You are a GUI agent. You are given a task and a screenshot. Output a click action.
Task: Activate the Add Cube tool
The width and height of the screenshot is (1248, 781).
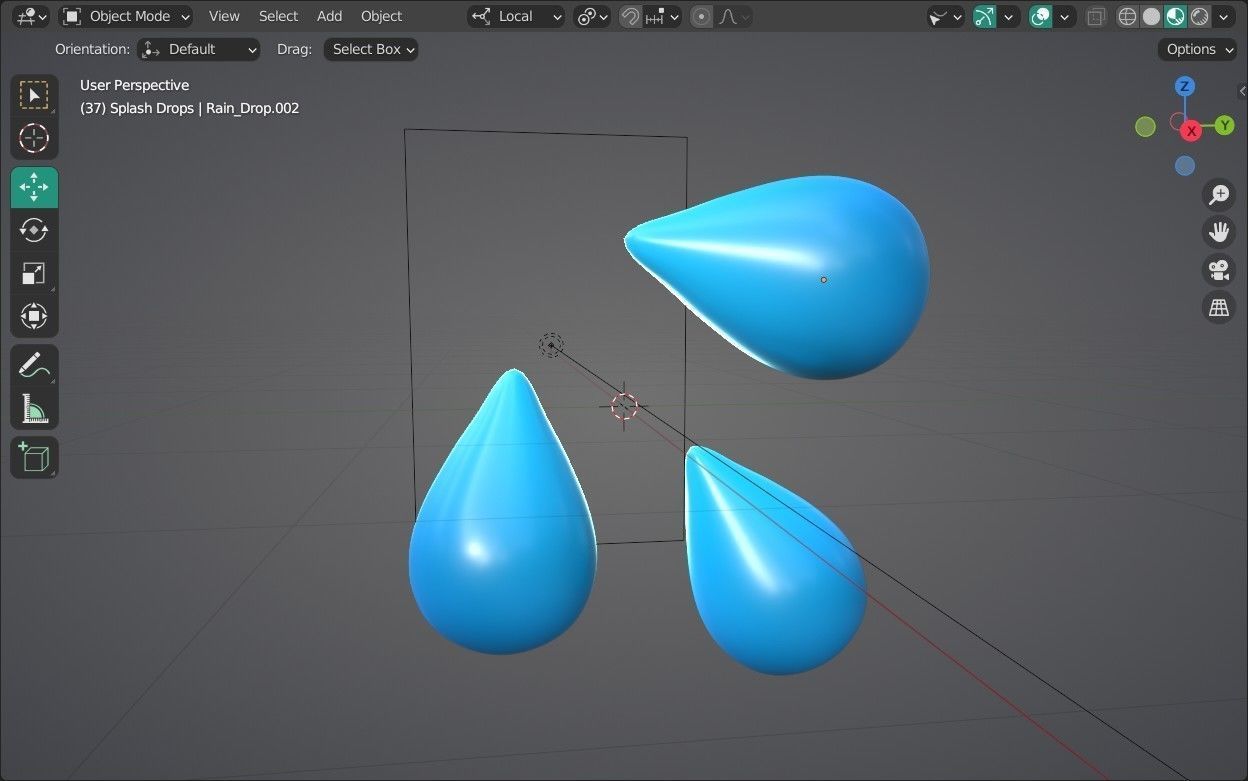pos(34,458)
